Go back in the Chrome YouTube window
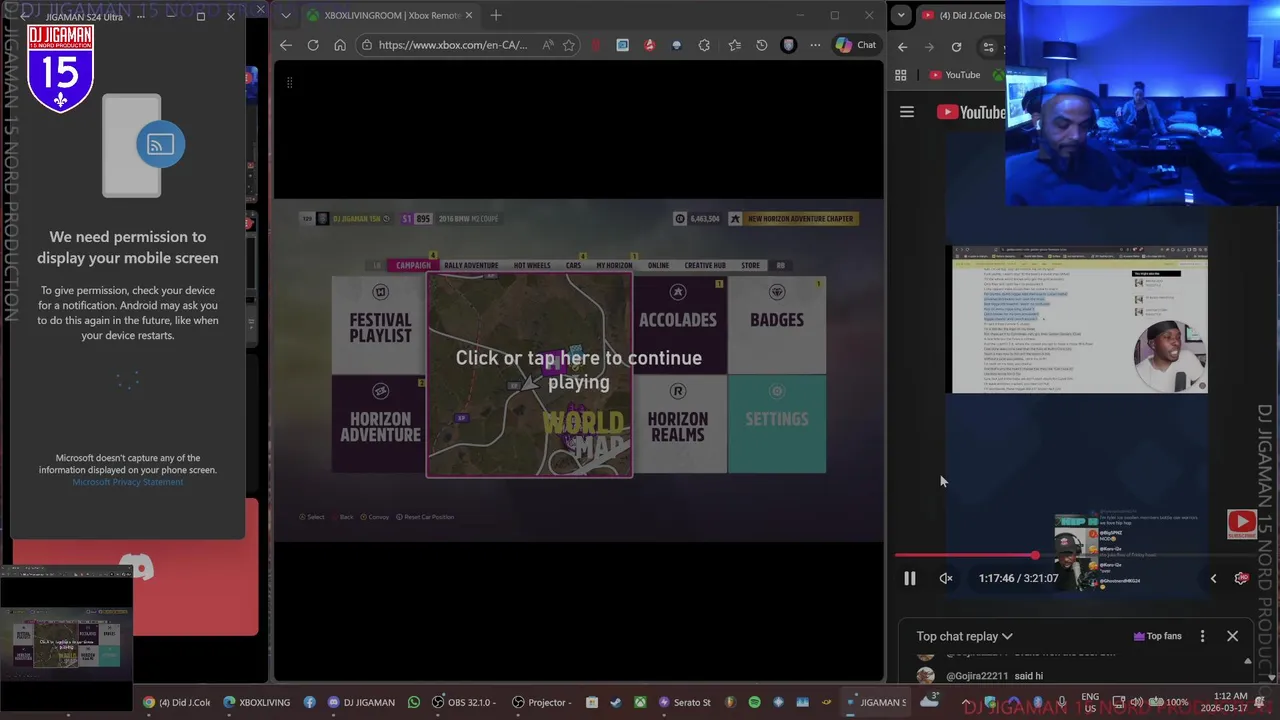 click(x=902, y=47)
